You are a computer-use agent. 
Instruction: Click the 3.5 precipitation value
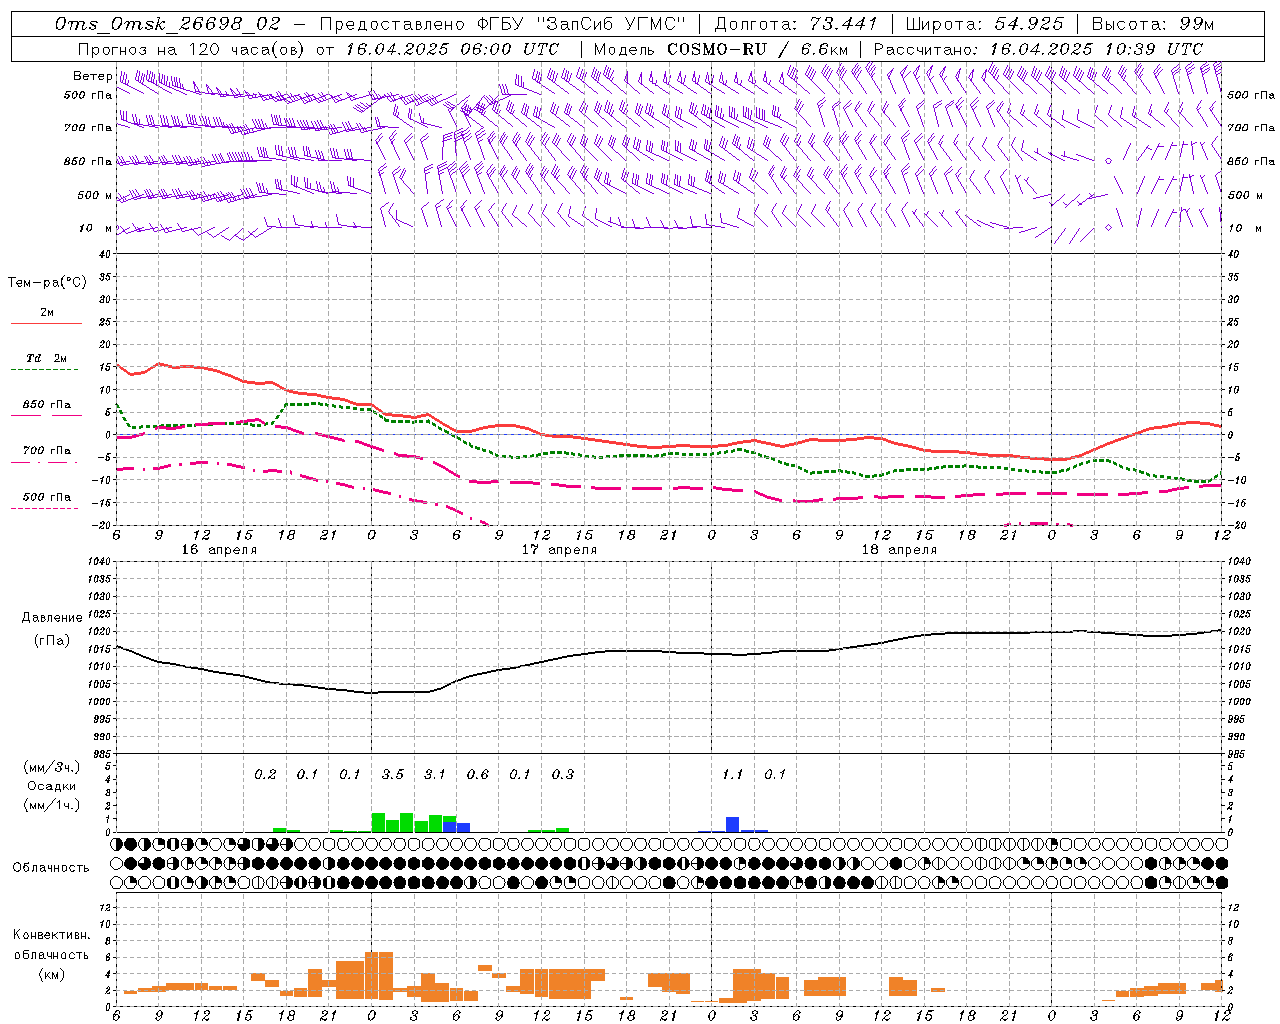[x=393, y=774]
